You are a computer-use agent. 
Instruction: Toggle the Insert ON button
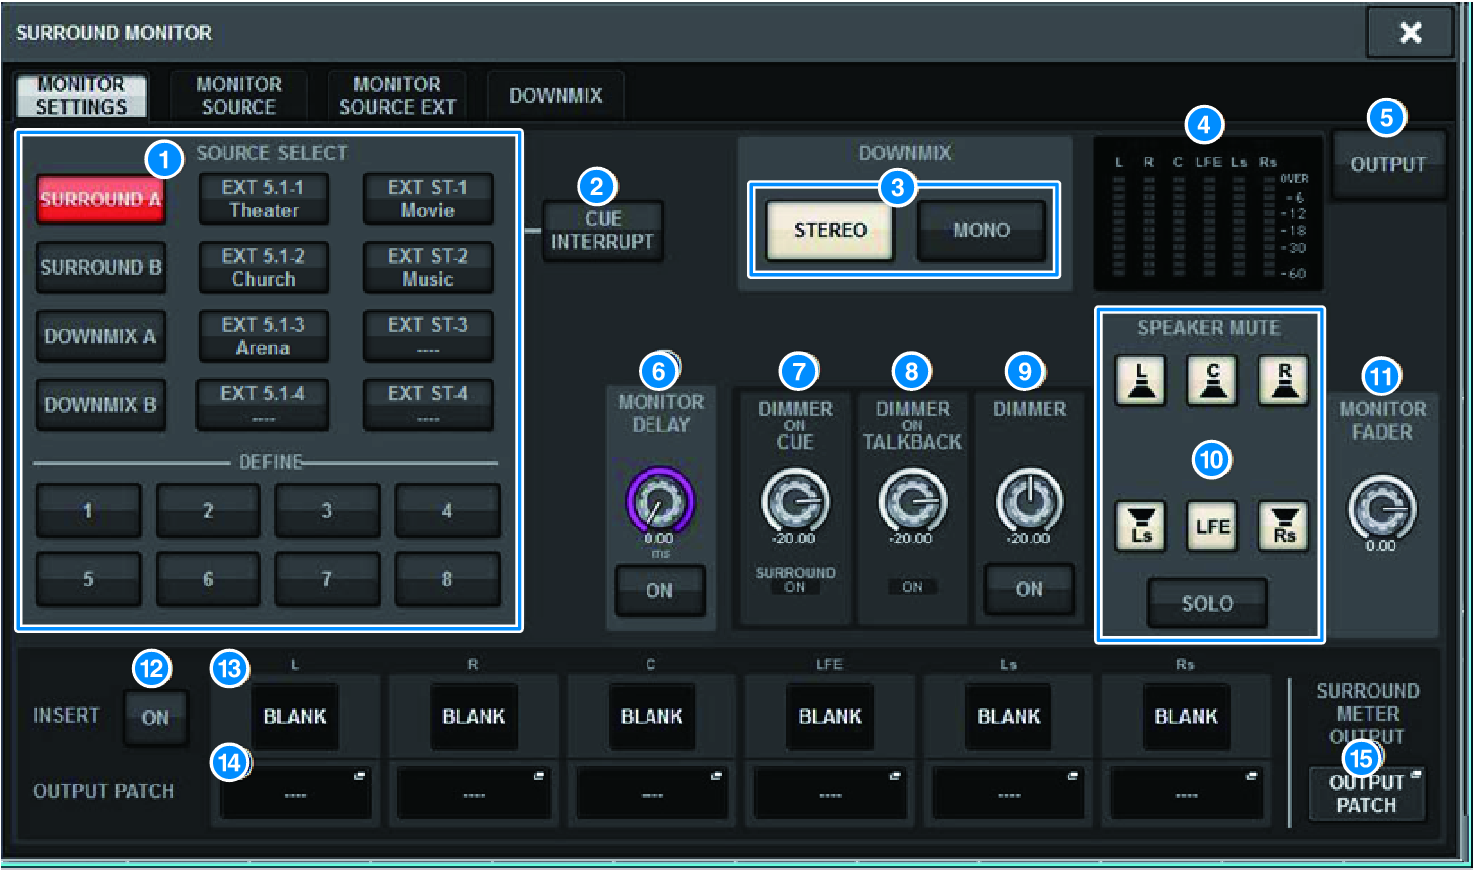pos(155,717)
